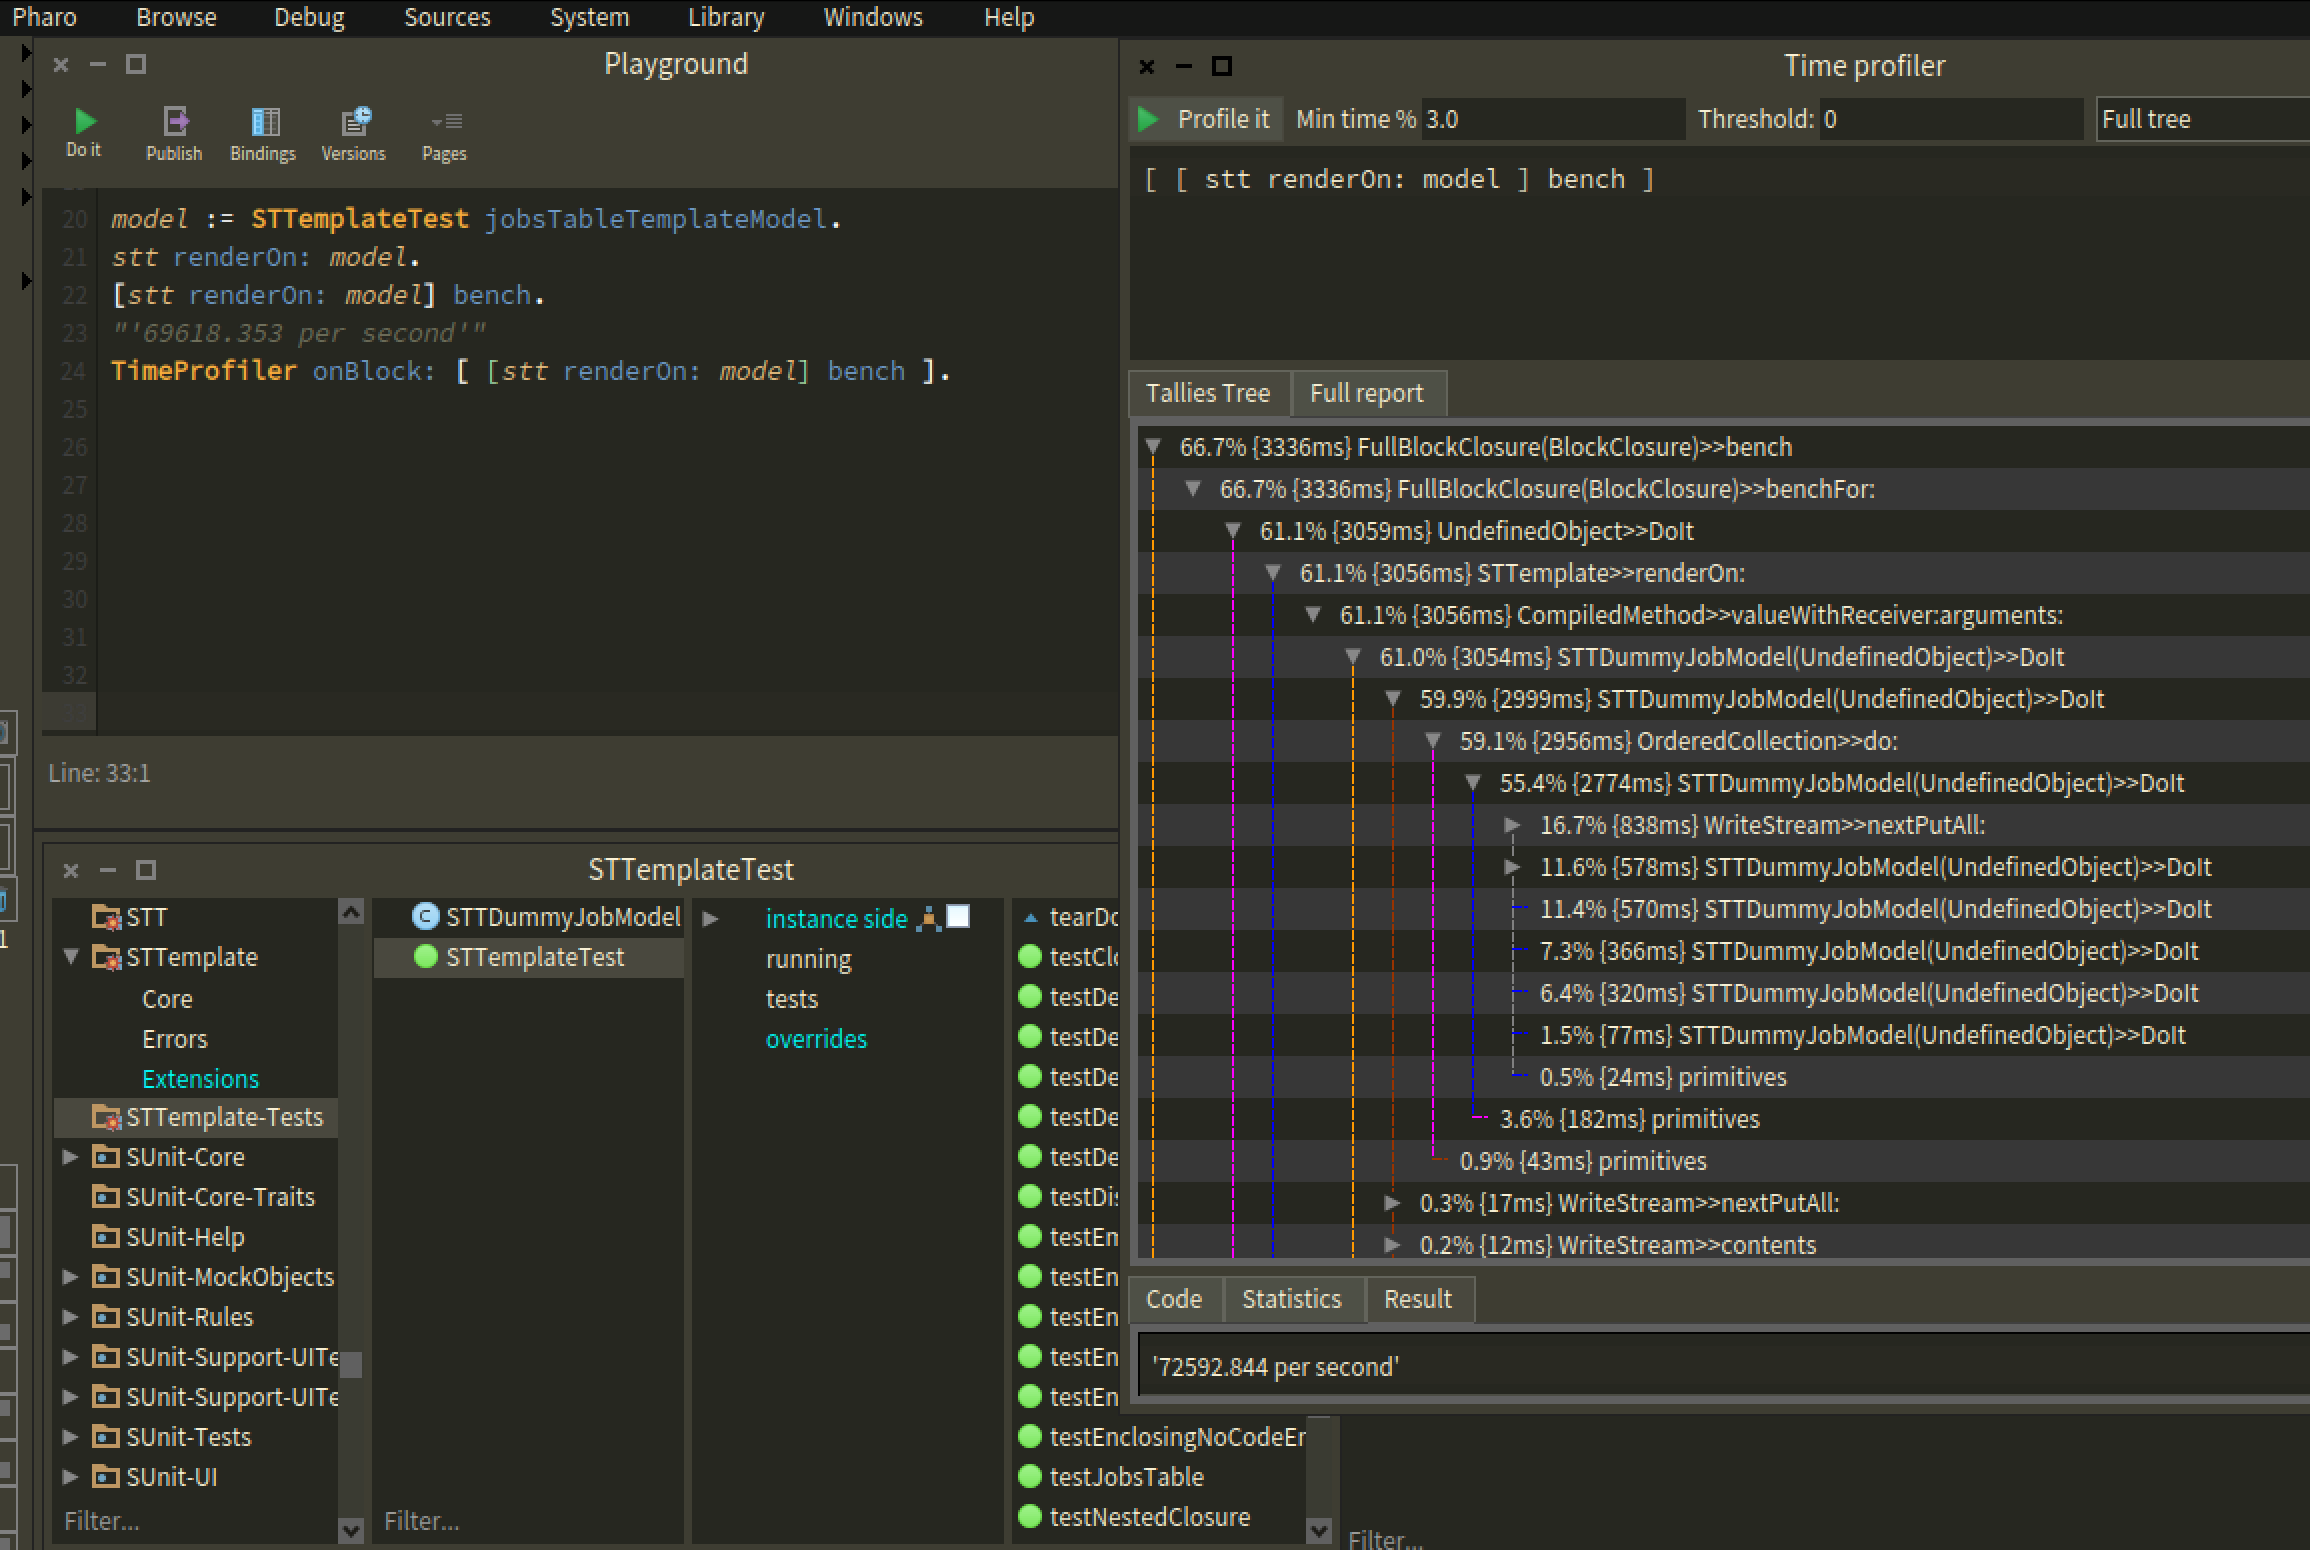Viewport: 2310px width, 1550px height.
Task: Open the Bindings table icon
Action: tap(264, 122)
